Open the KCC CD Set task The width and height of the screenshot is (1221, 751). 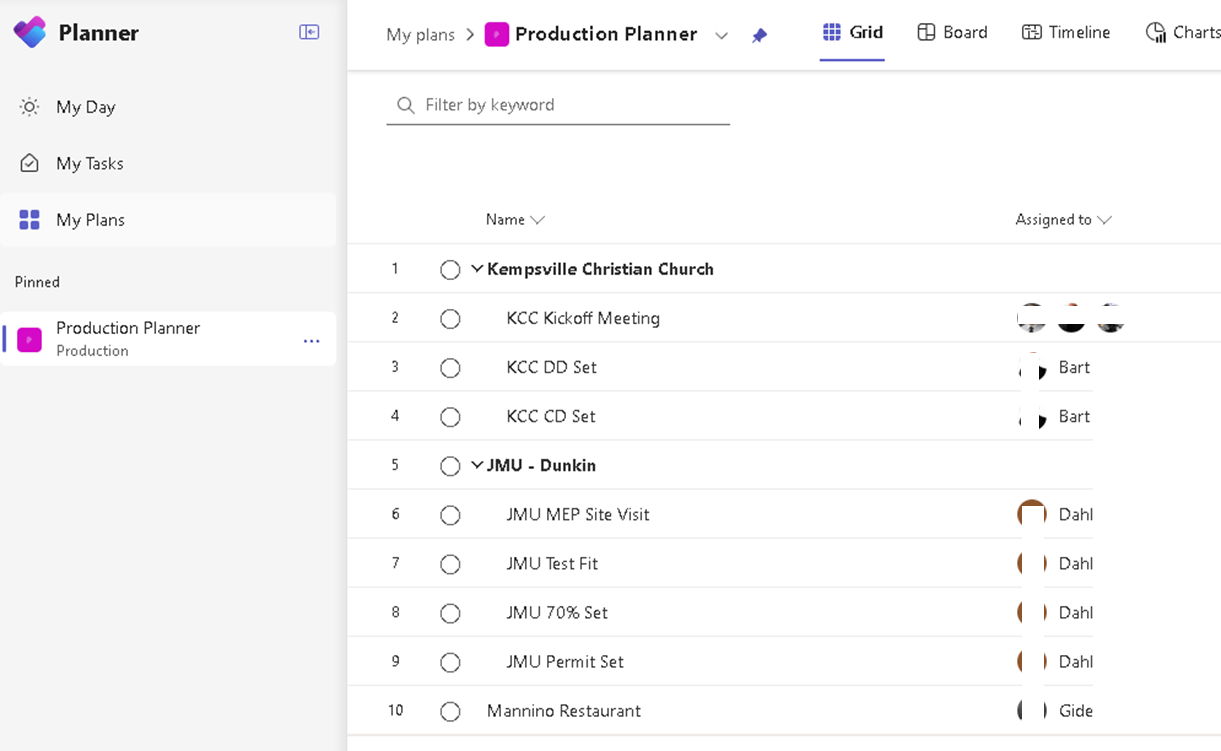[x=551, y=417]
